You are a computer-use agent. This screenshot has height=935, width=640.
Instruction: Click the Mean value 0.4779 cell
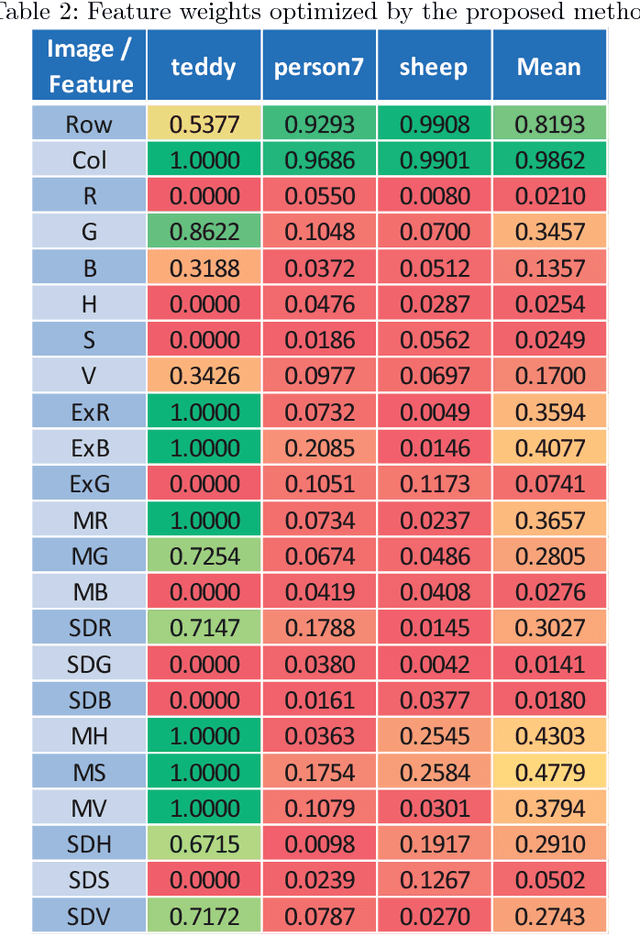point(548,772)
